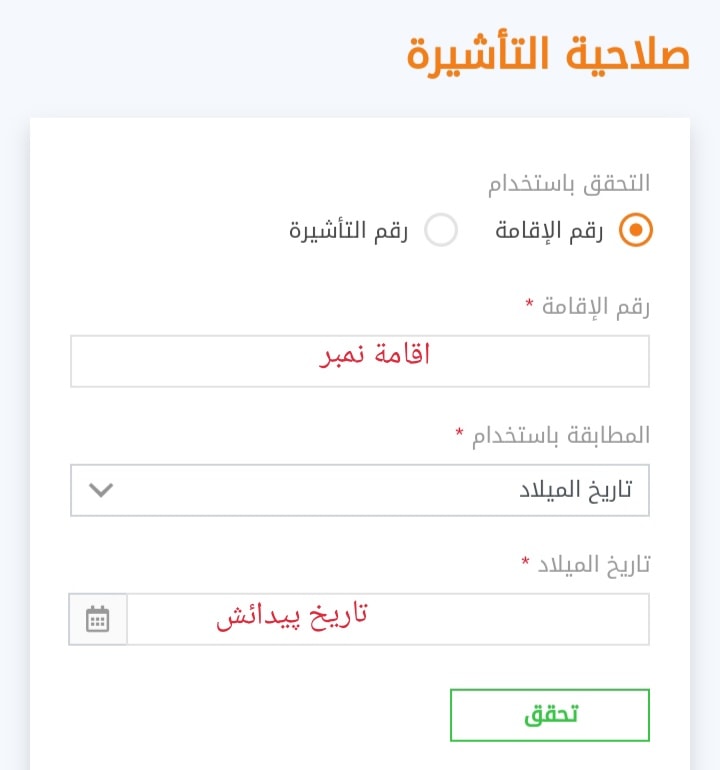Click the green تحقق verify button
Screen dimensions: 720x770
pyautogui.click(x=550, y=715)
